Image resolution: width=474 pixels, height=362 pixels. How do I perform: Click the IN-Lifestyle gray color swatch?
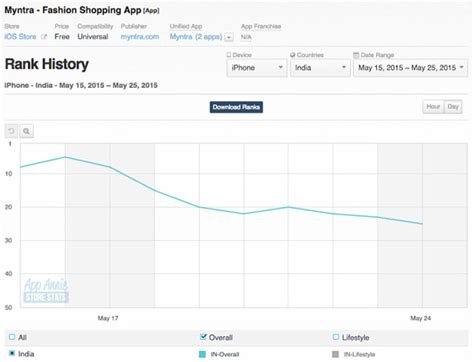coord(336,354)
